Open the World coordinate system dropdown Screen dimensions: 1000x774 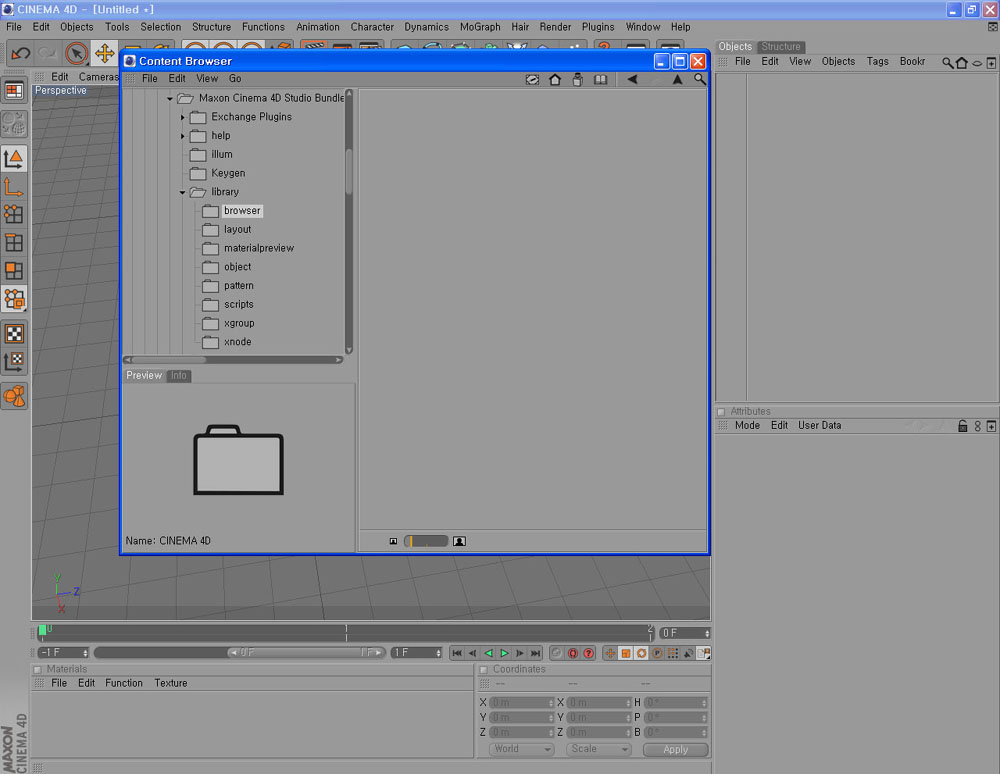(x=522, y=749)
